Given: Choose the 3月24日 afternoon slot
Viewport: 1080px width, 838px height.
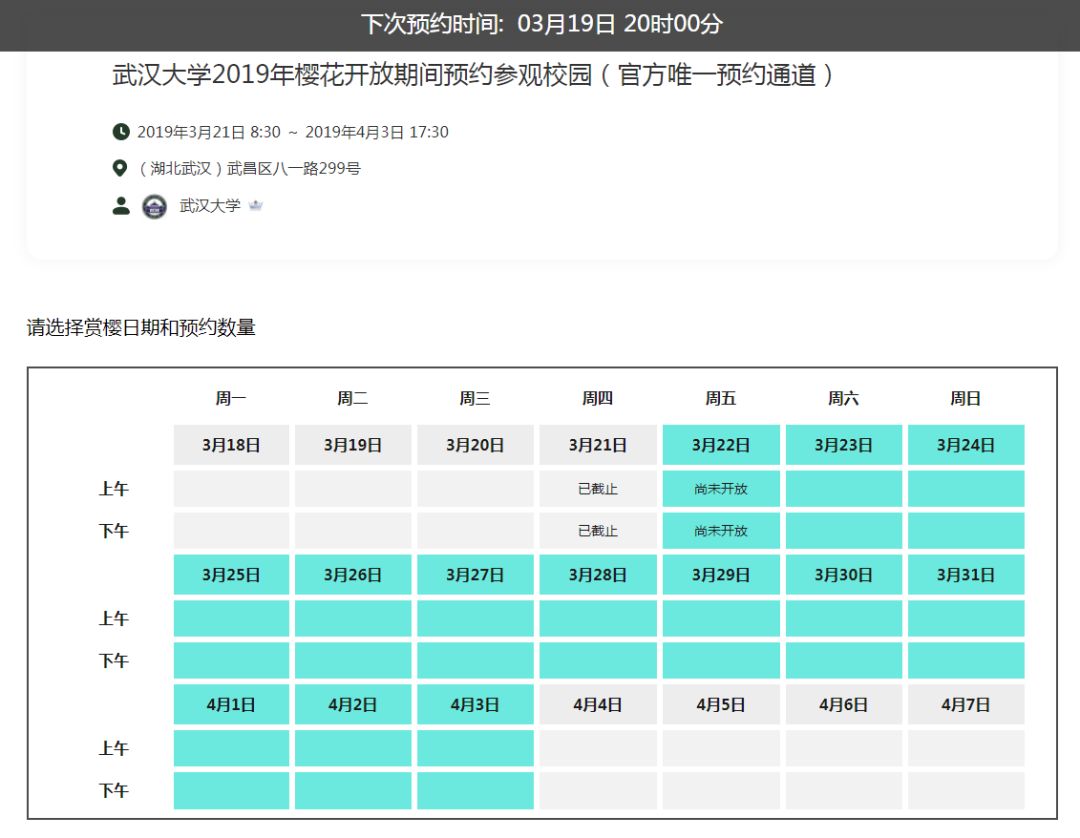Looking at the screenshot, I should pyautogui.click(x=966, y=531).
